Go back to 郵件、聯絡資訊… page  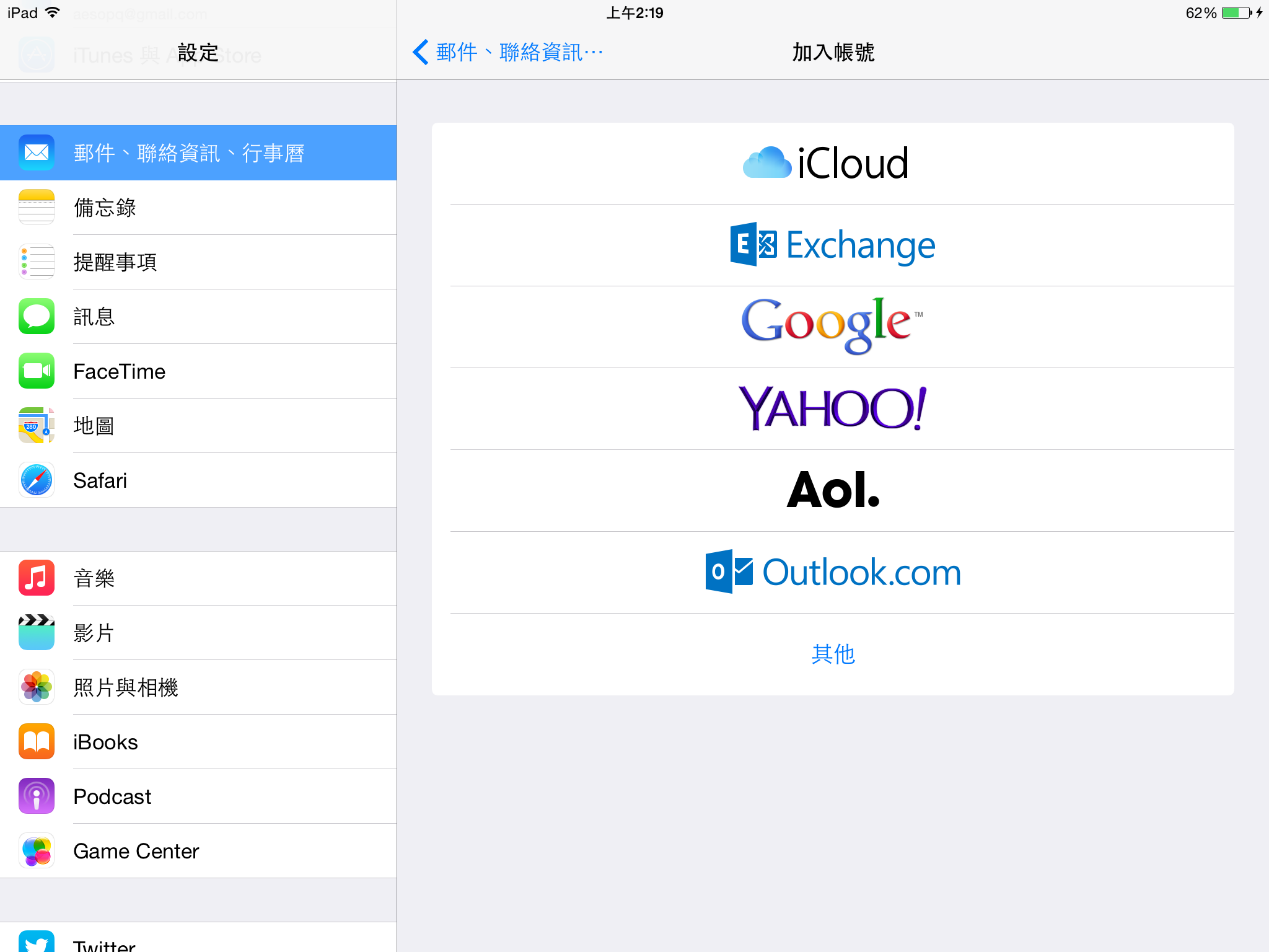[x=508, y=52]
